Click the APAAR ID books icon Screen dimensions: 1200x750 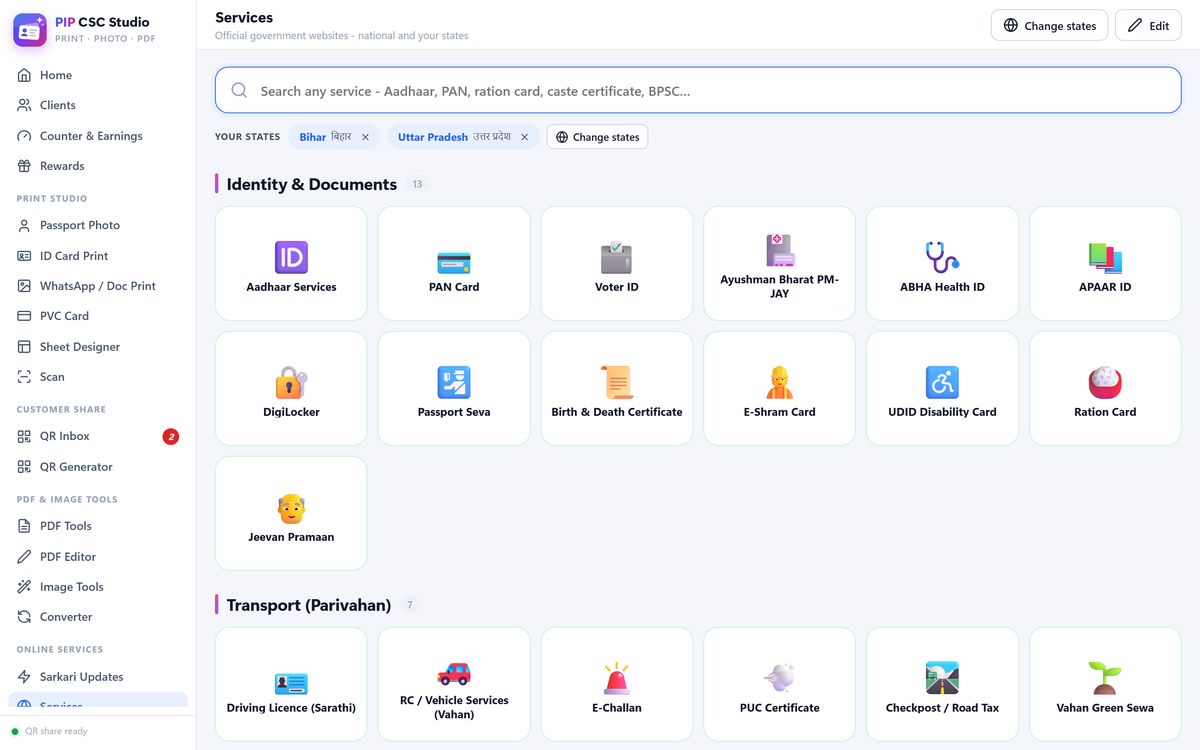coord(1105,258)
